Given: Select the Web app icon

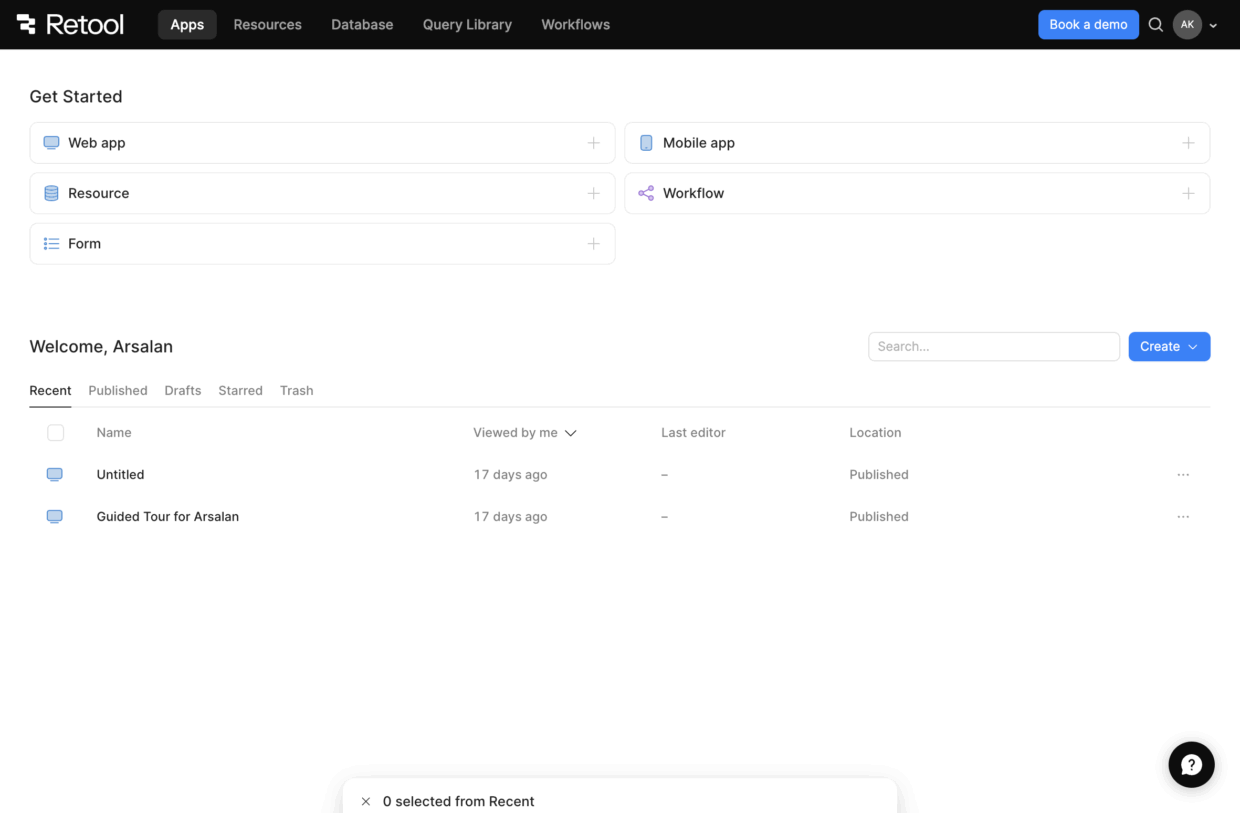Looking at the screenshot, I should pyautogui.click(x=51, y=142).
